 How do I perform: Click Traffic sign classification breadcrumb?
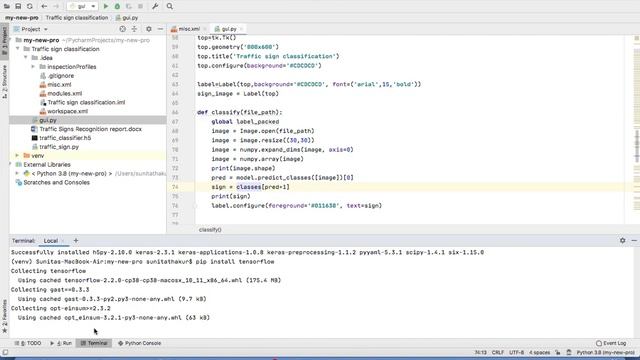point(77,18)
